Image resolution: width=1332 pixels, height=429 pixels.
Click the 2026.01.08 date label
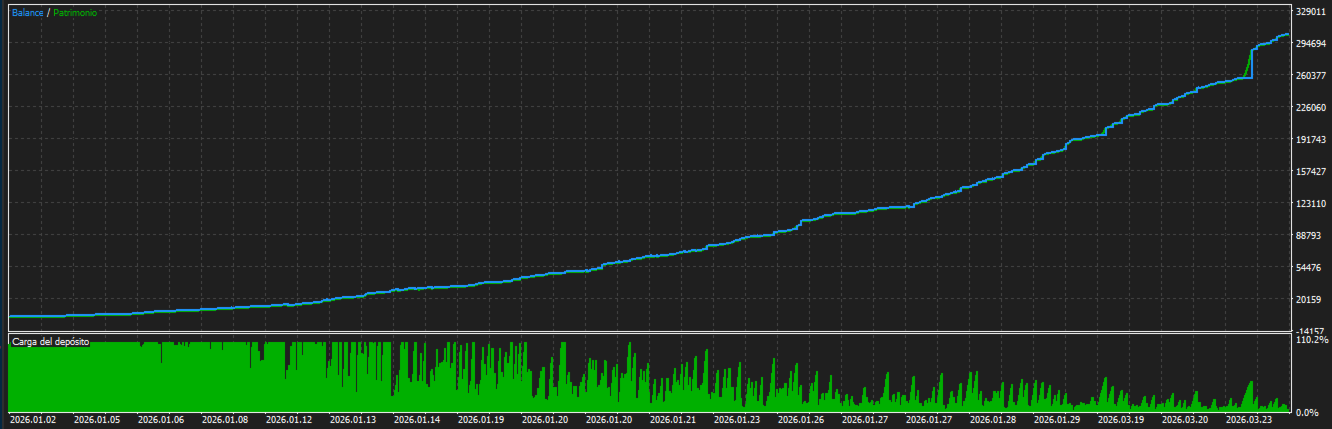[x=225, y=421]
